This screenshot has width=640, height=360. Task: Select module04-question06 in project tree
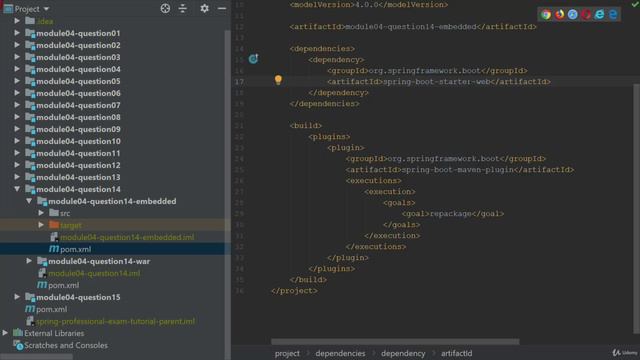[x=78, y=93]
